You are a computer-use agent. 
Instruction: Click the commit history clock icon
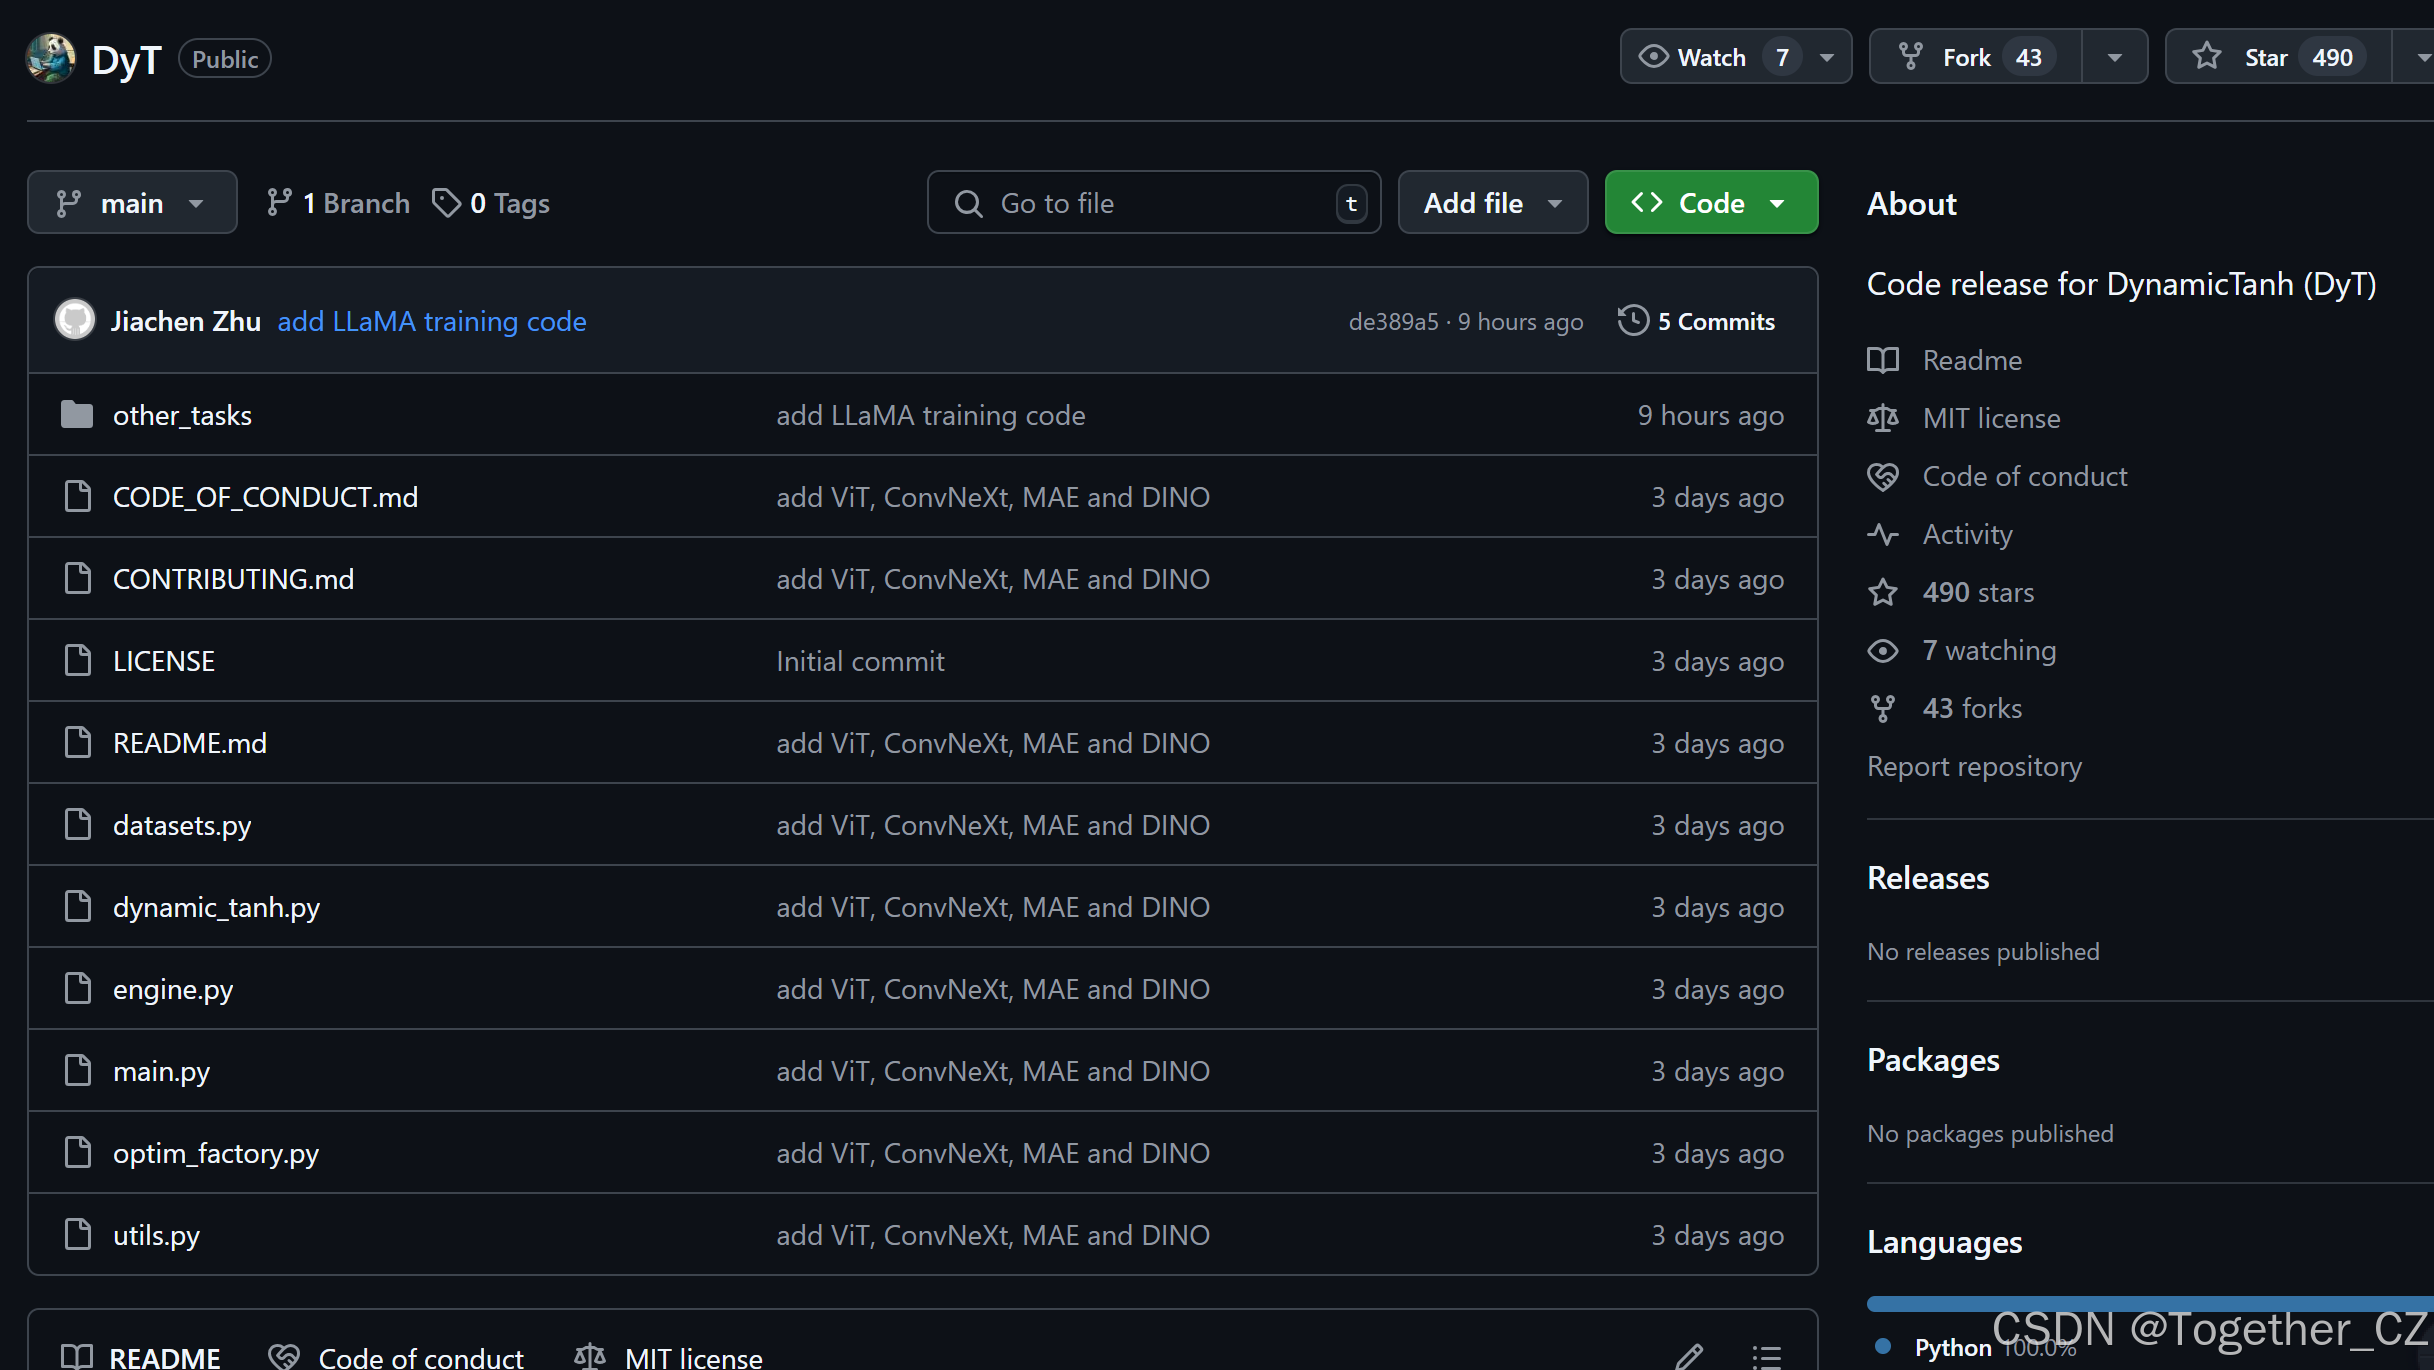click(x=1632, y=321)
